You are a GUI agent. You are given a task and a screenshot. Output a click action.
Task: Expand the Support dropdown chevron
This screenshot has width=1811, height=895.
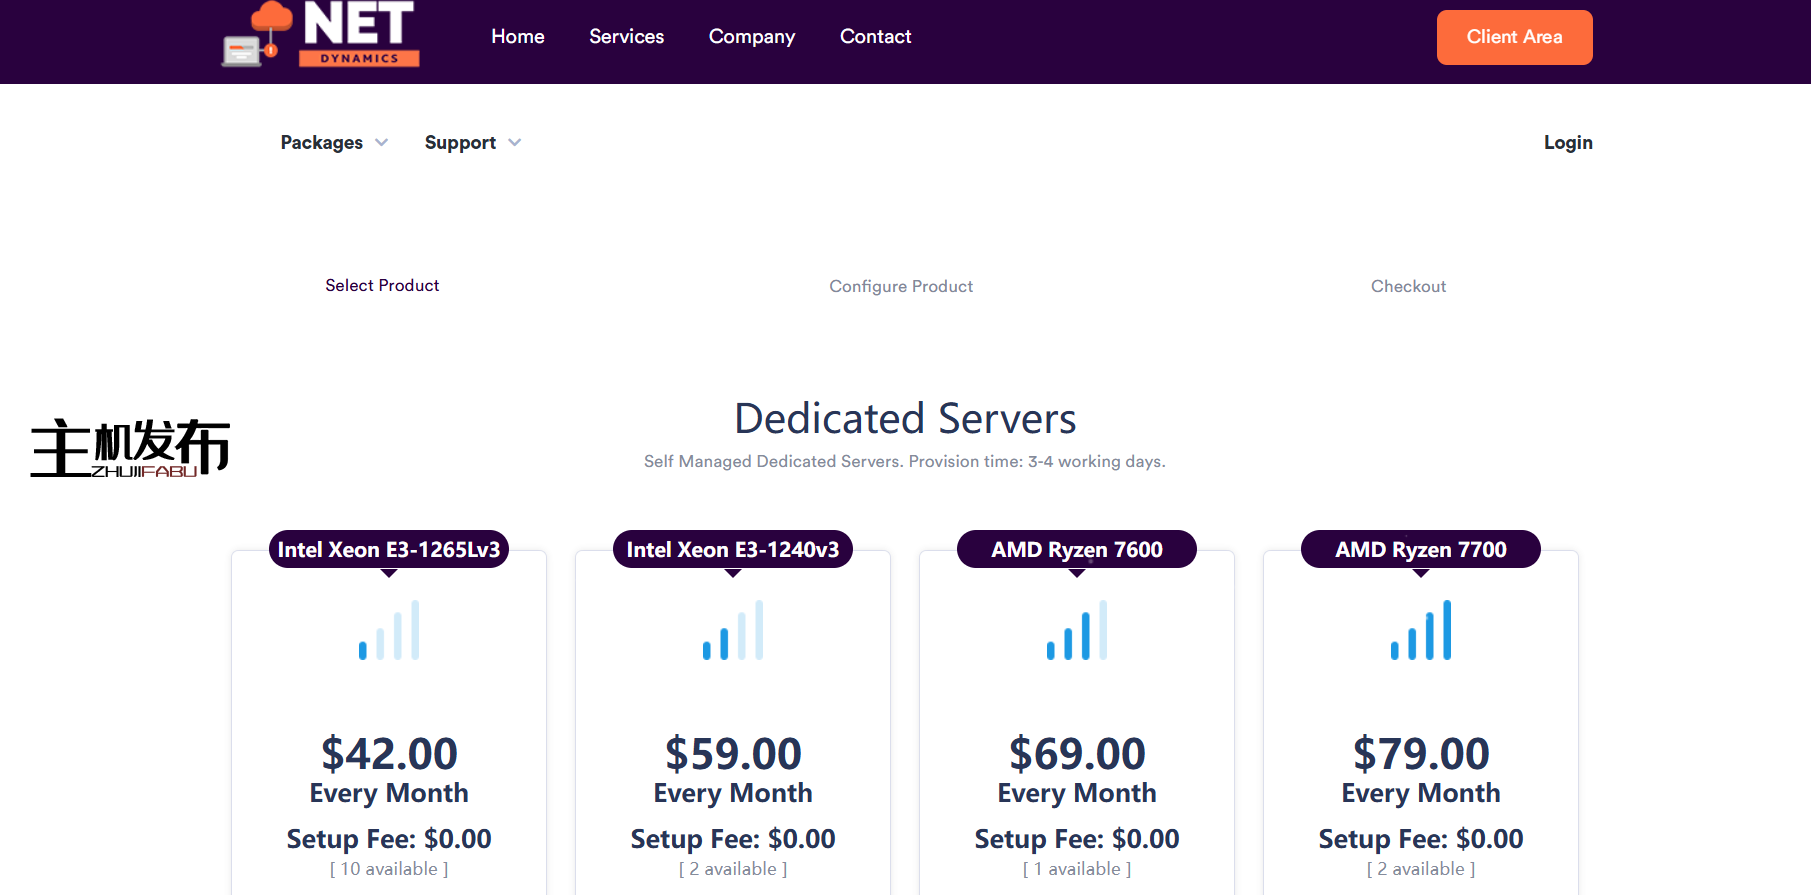pos(514,143)
